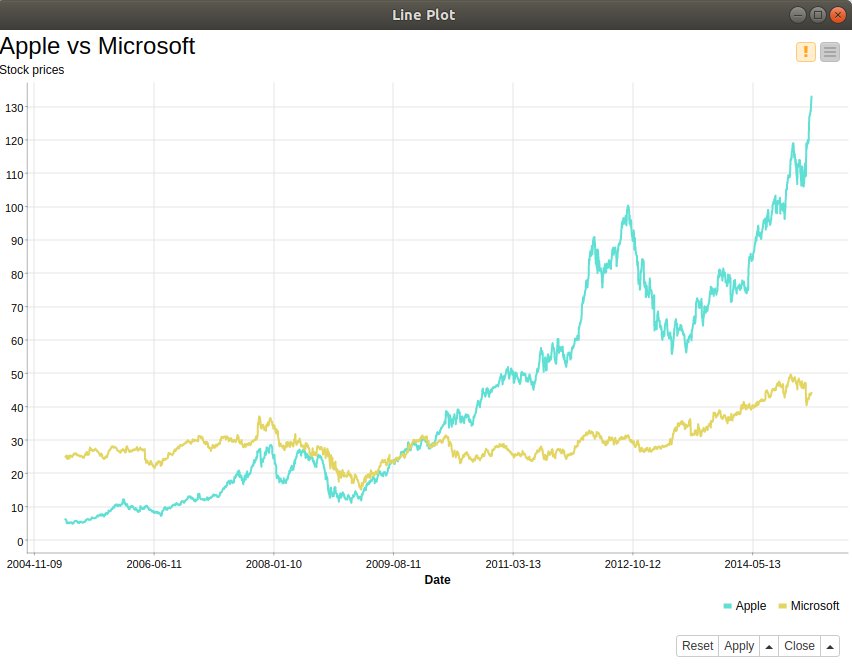Toggle the Microsoft legend color swatch

pyautogui.click(x=782, y=606)
